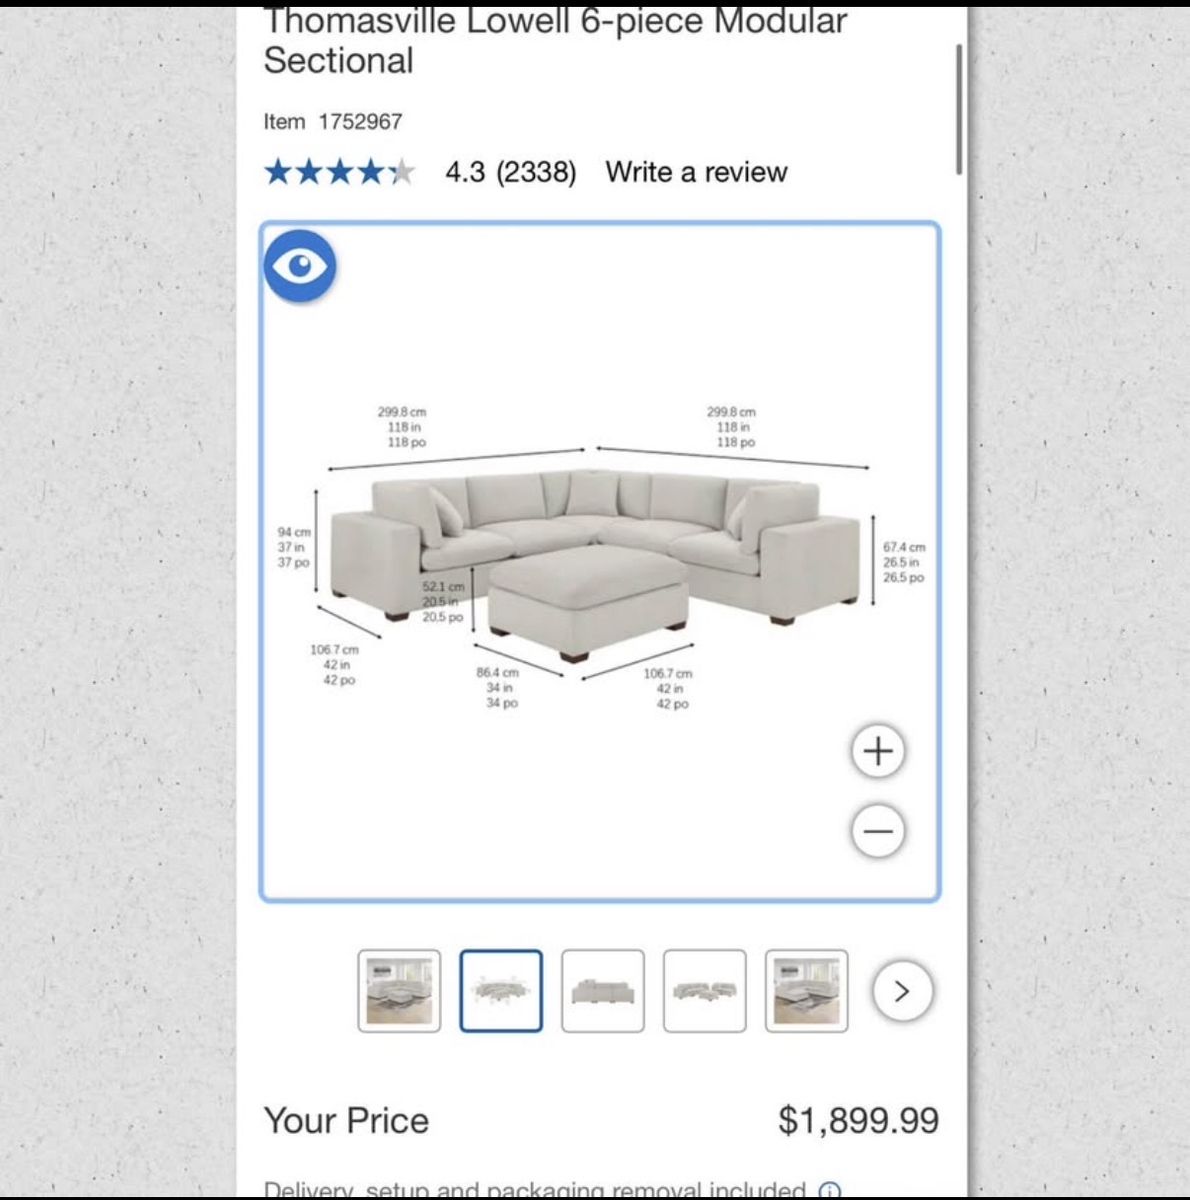Click the main sectional dimensions image

[x=598, y=560]
